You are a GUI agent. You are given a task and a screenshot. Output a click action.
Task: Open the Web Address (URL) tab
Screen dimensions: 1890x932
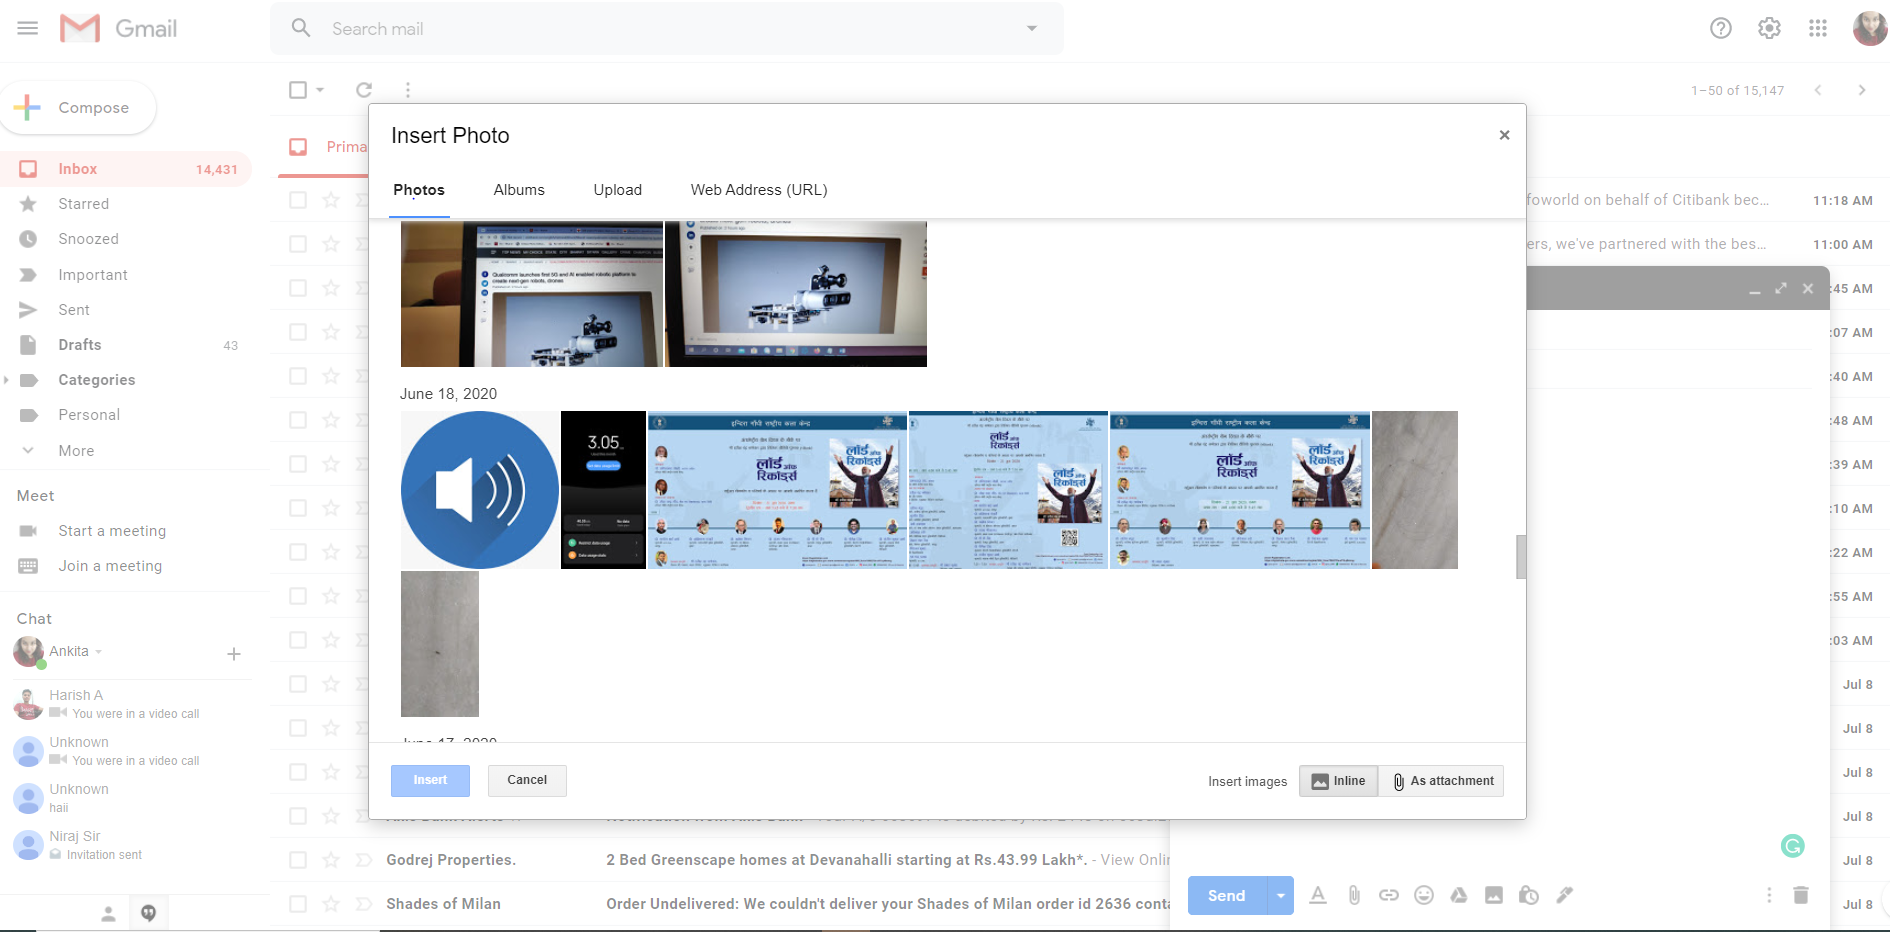758,190
